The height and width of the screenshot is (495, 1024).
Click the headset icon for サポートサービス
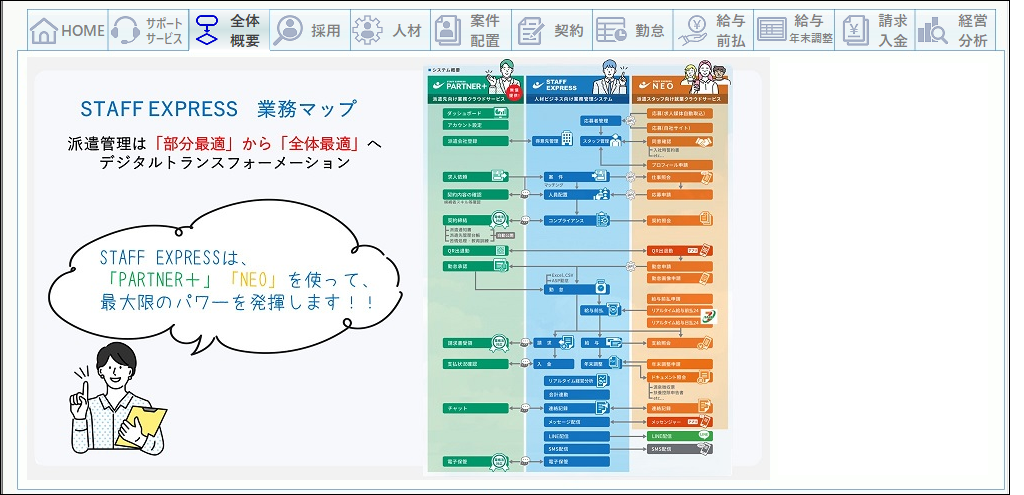pos(125,30)
